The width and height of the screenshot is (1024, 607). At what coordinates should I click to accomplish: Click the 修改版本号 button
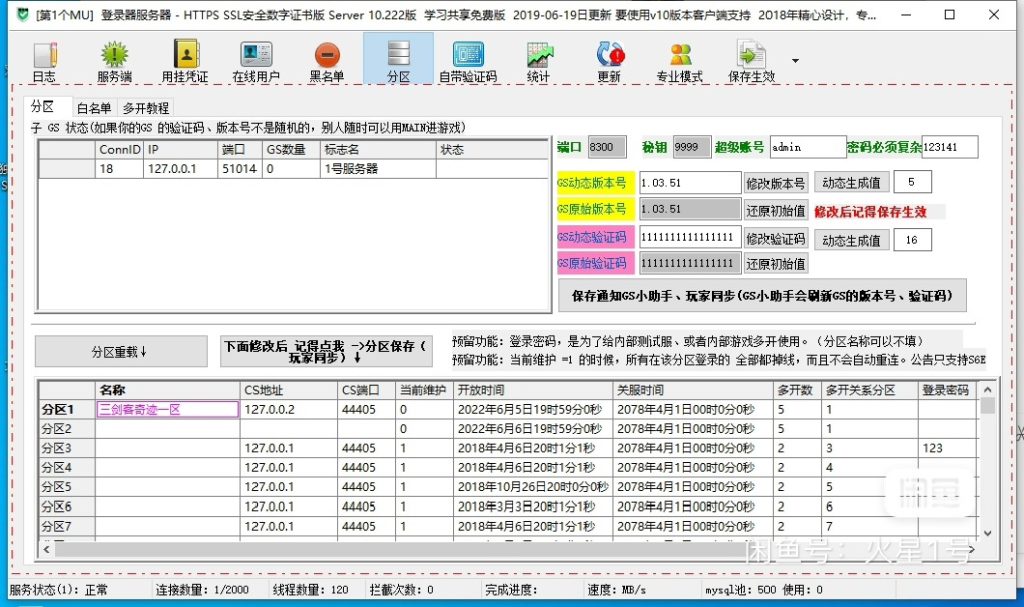(775, 183)
